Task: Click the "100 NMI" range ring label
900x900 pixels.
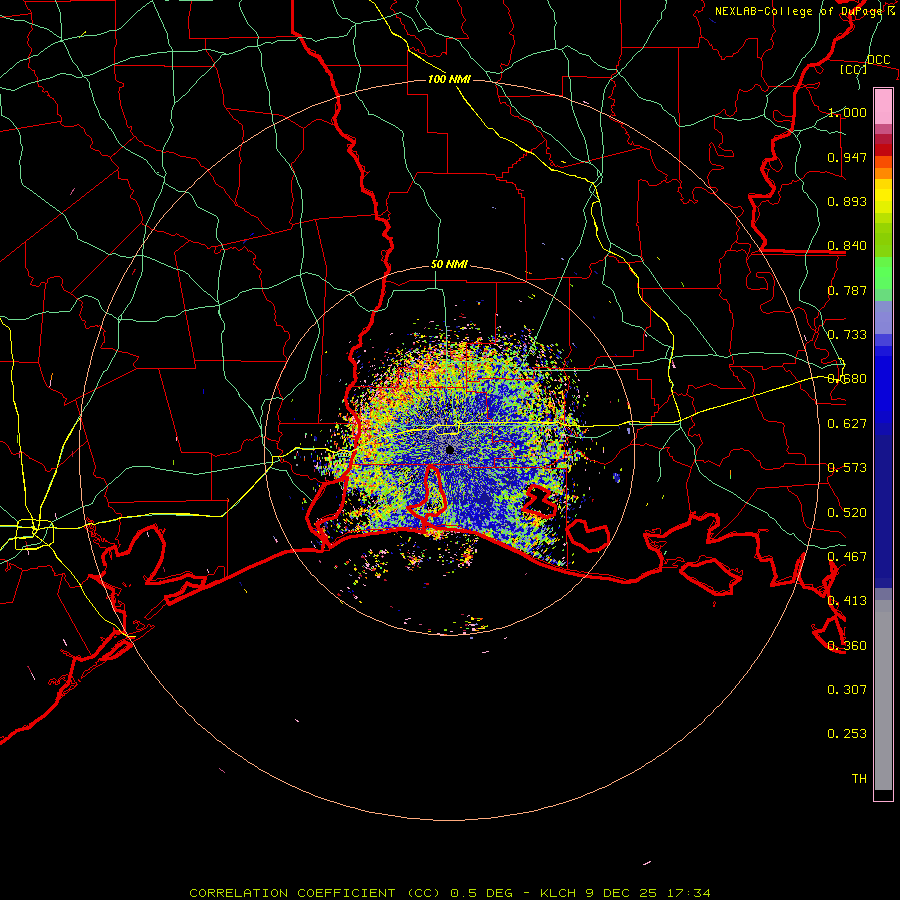Action: pyautogui.click(x=449, y=79)
